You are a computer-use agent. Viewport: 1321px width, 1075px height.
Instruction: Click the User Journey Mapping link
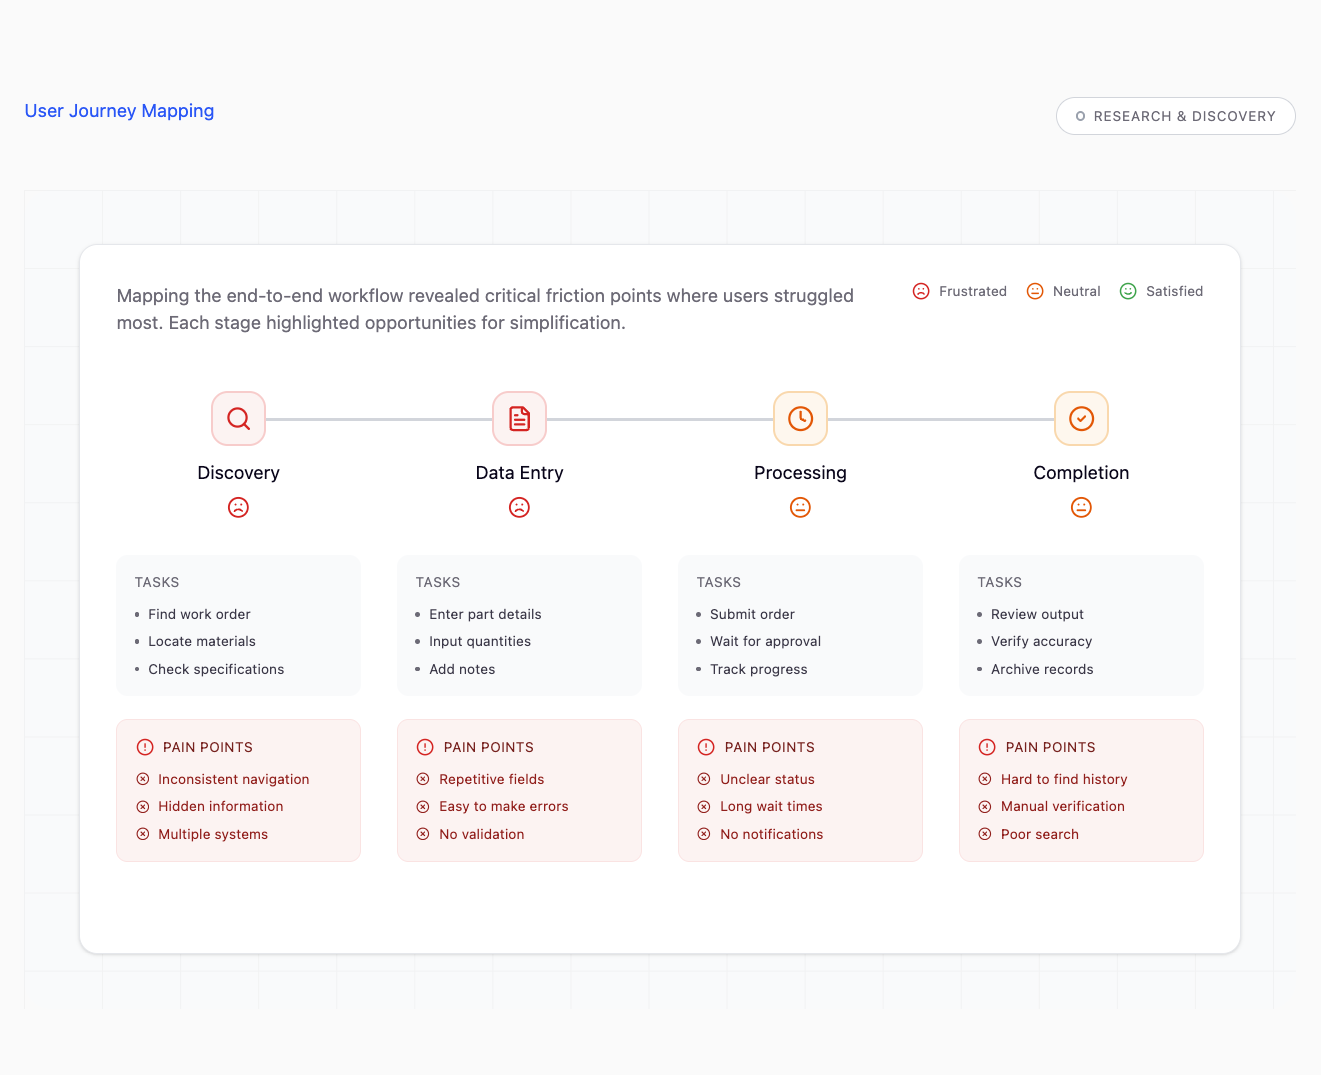tap(119, 110)
